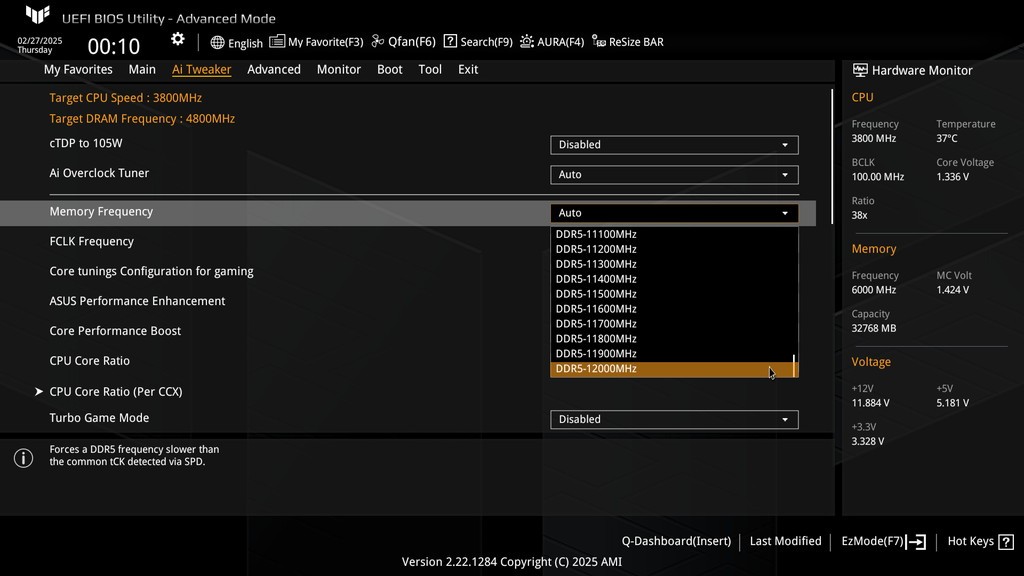
Task: Open Turbo Game Mode dropdown
Action: point(674,419)
